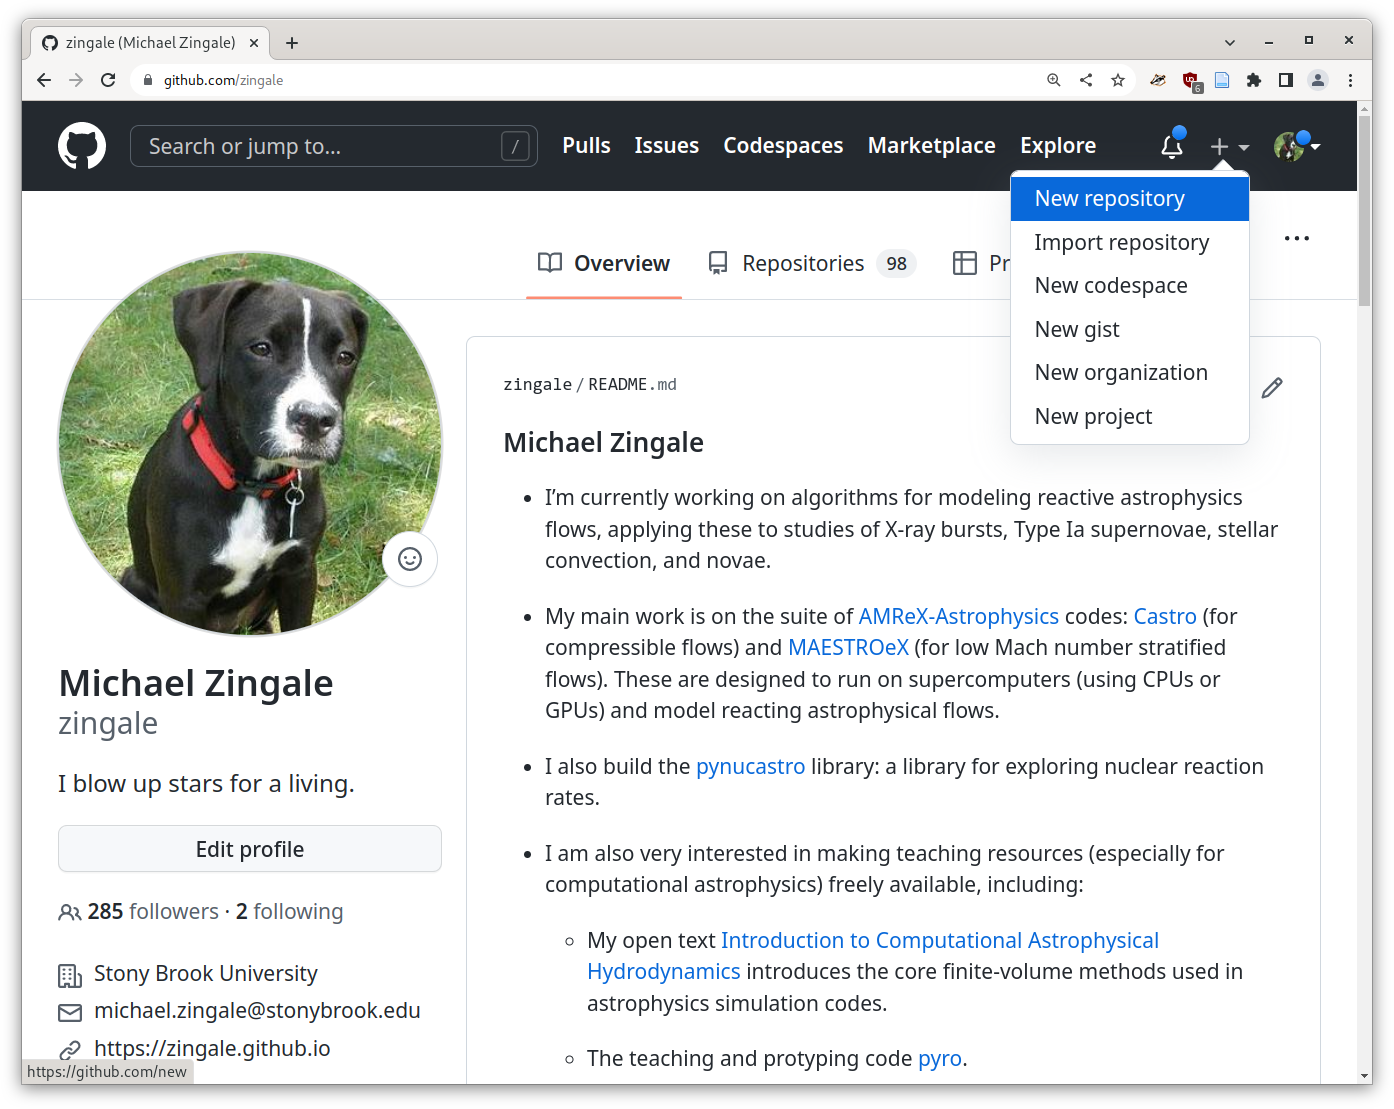Click the pencil edit README icon
The image size is (1394, 1109).
click(1272, 388)
